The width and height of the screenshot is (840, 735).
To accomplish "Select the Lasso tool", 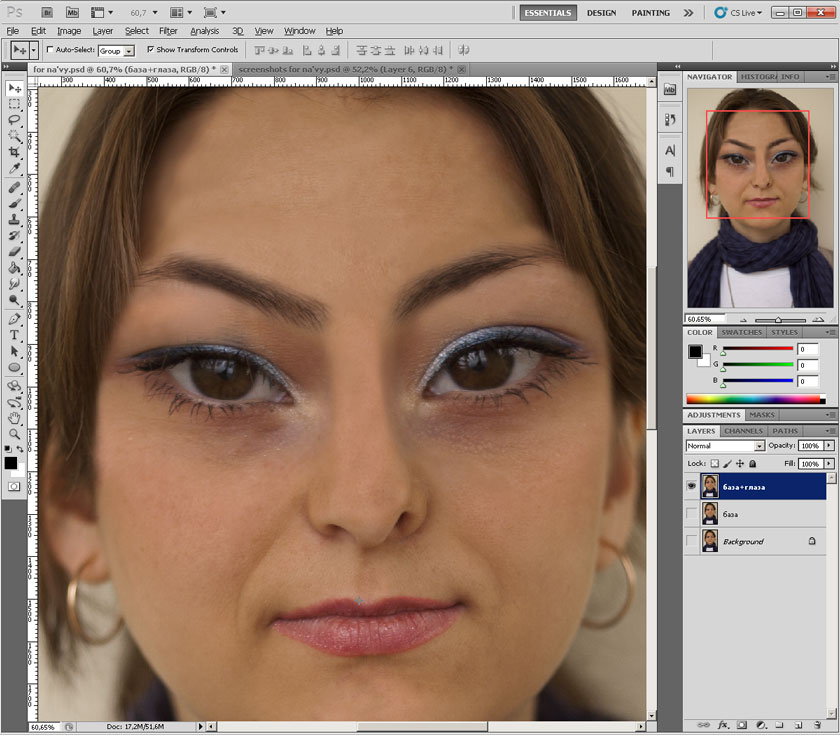I will tap(15, 119).
